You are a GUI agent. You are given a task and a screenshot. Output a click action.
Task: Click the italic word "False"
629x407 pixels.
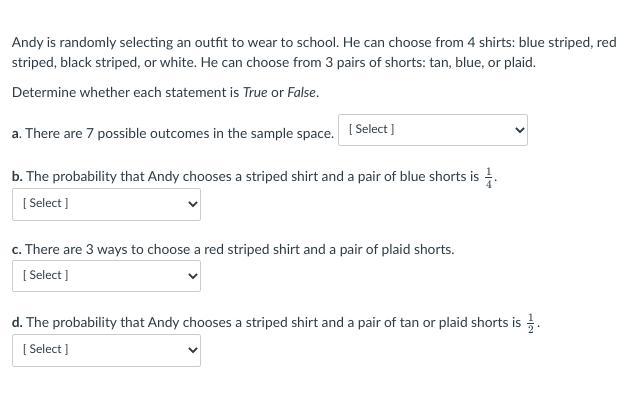point(302,92)
